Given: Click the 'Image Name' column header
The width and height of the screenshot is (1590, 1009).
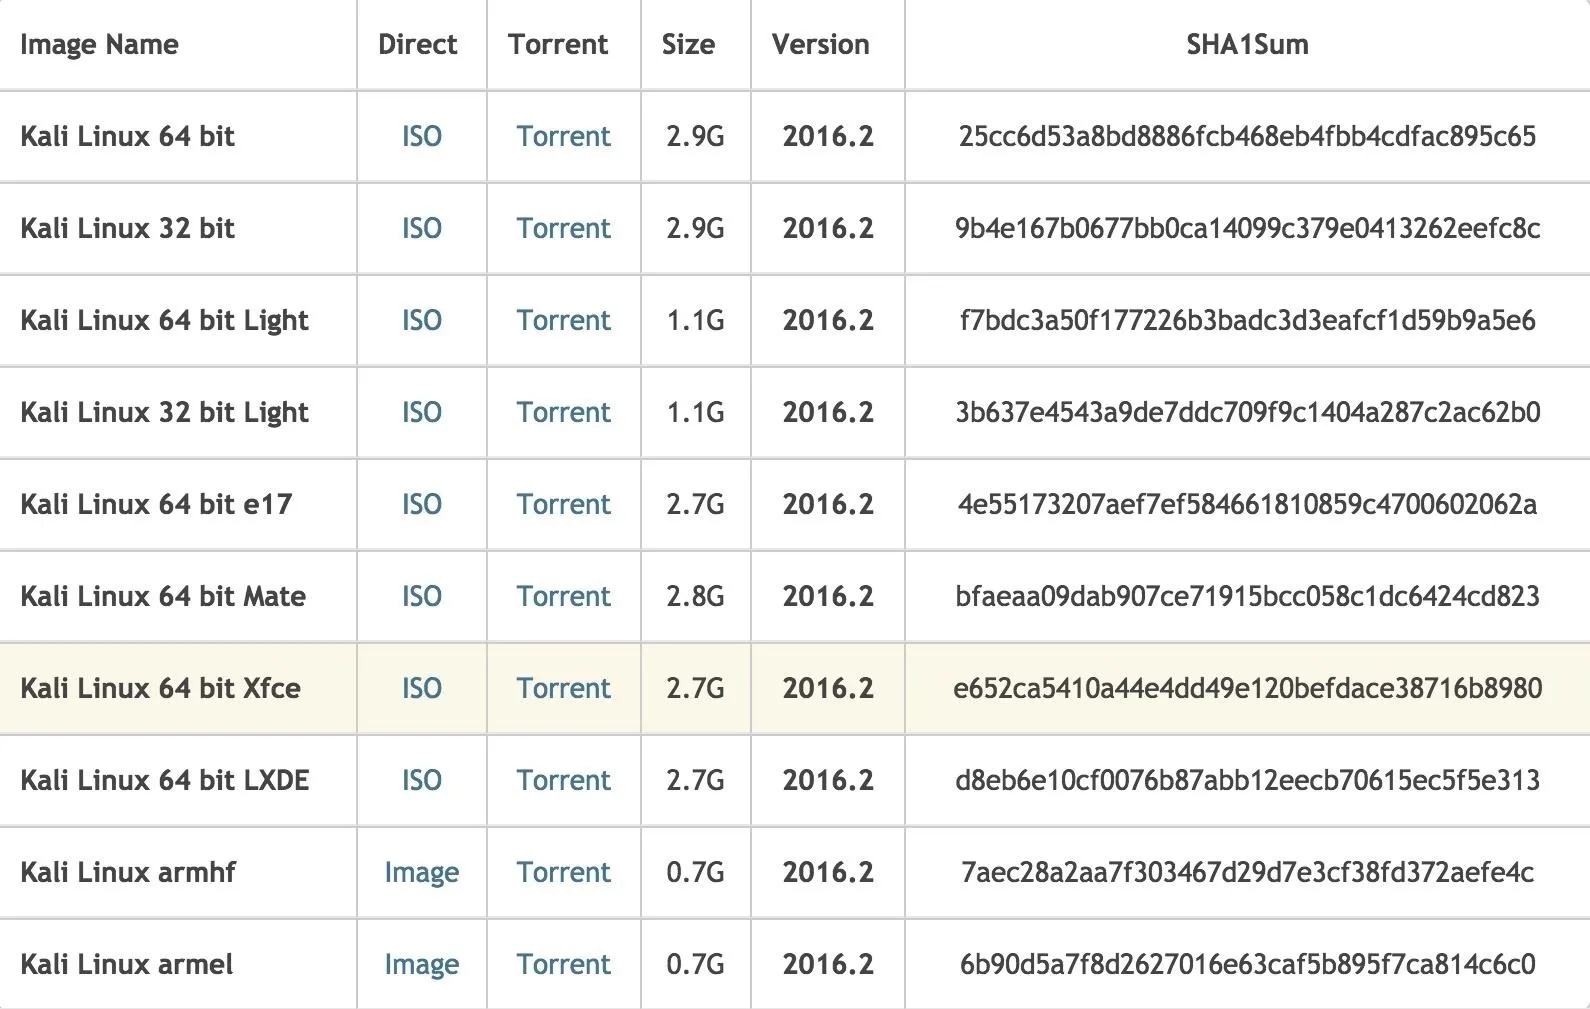Looking at the screenshot, I should [99, 44].
